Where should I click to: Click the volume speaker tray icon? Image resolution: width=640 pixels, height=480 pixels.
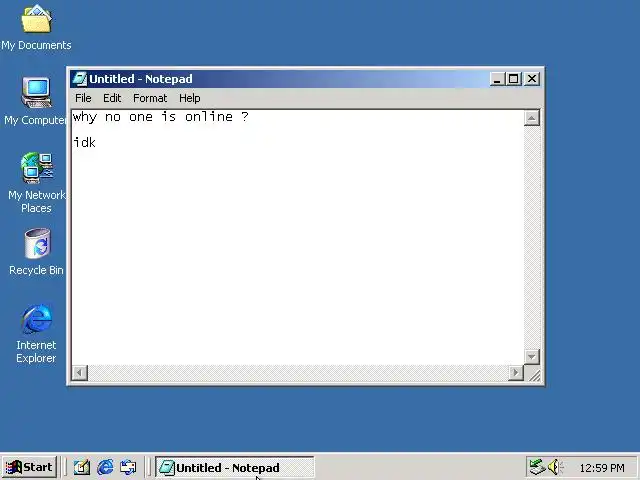(x=555, y=467)
